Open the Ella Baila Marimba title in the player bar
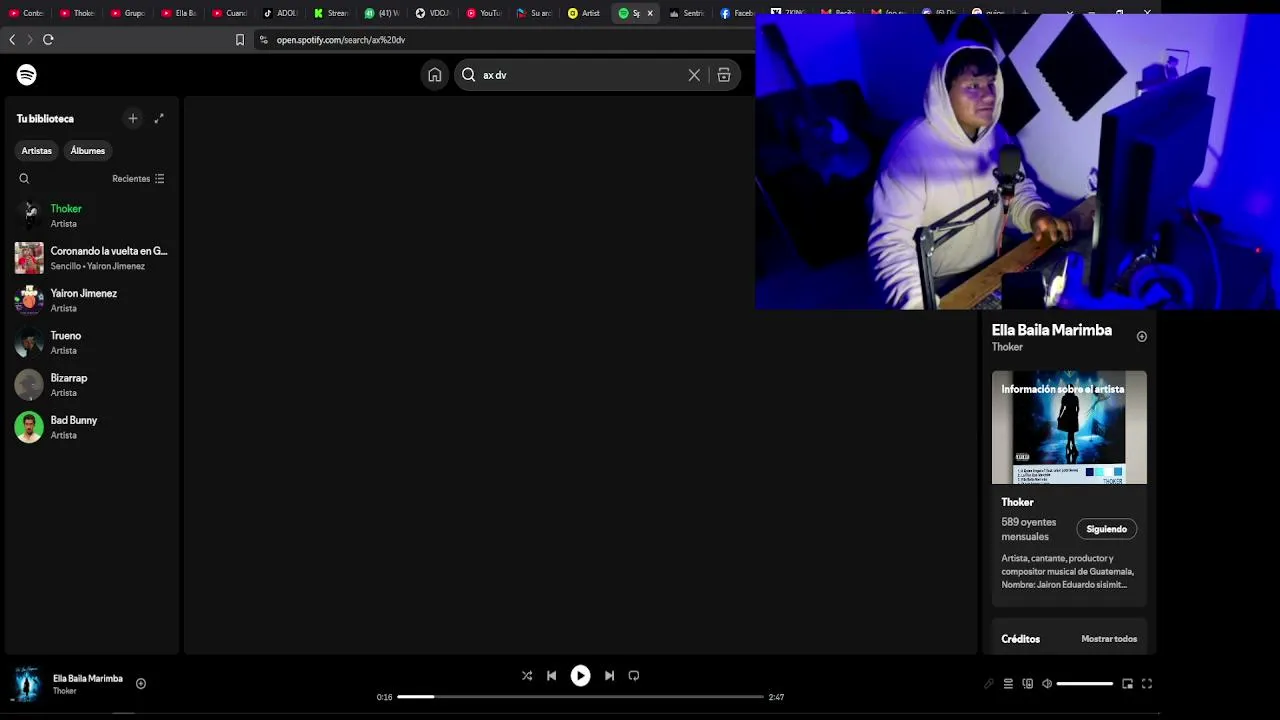The height and width of the screenshot is (720, 1280). [x=88, y=678]
